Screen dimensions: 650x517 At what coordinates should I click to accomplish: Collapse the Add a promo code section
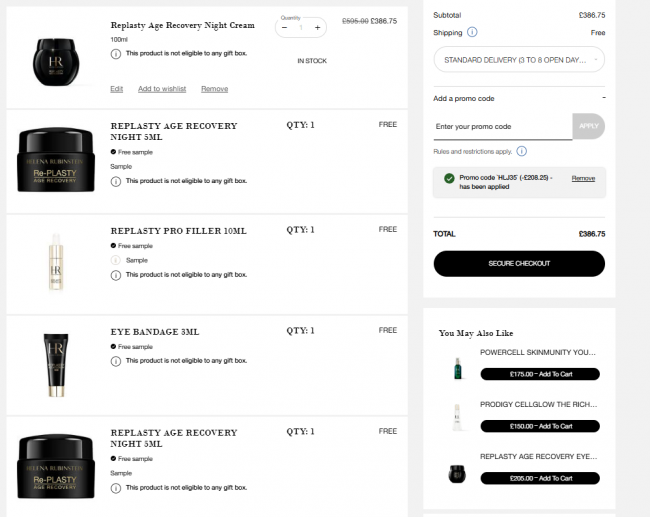[604, 98]
